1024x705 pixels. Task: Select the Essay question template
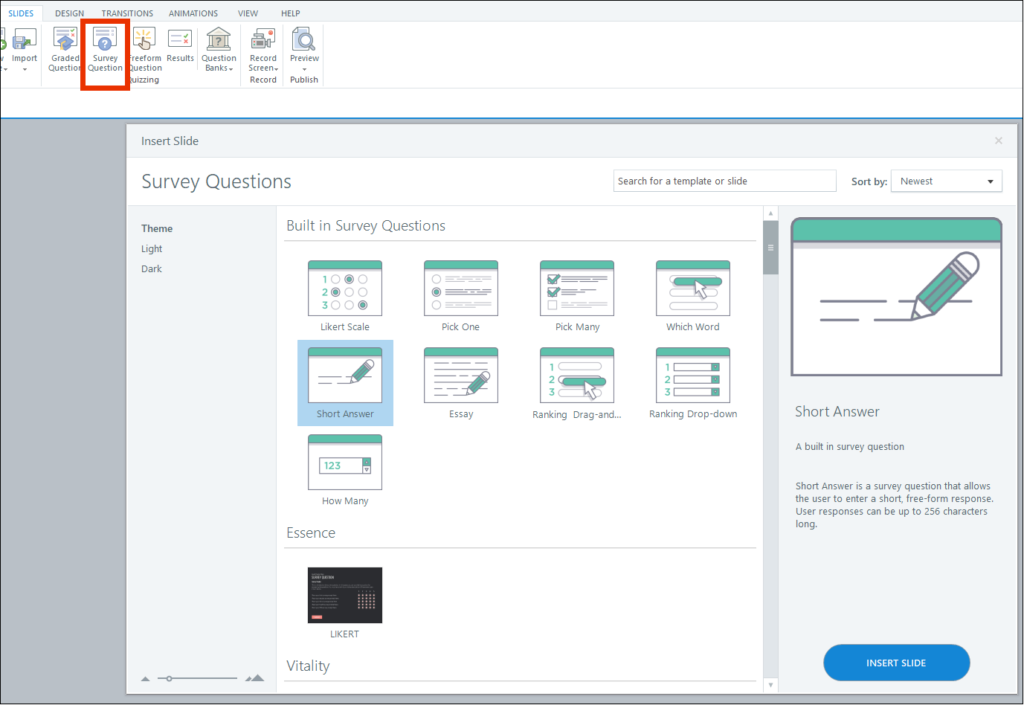(461, 383)
